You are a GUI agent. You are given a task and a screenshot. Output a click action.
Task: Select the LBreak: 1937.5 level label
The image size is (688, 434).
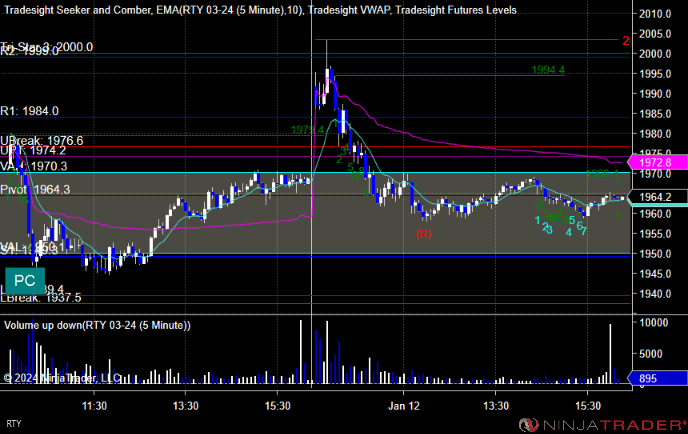click(x=41, y=298)
